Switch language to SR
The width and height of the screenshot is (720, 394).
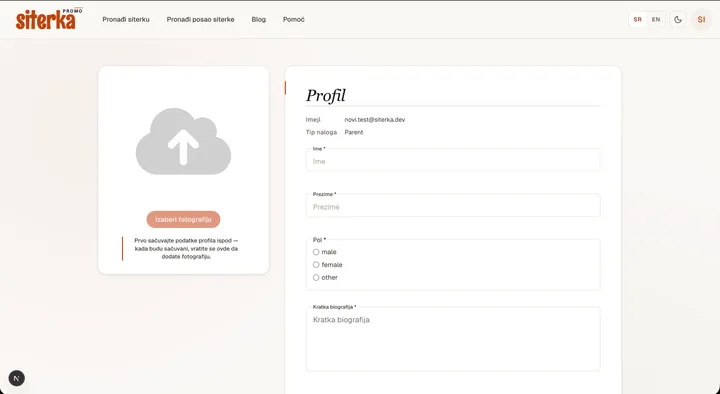pos(637,19)
